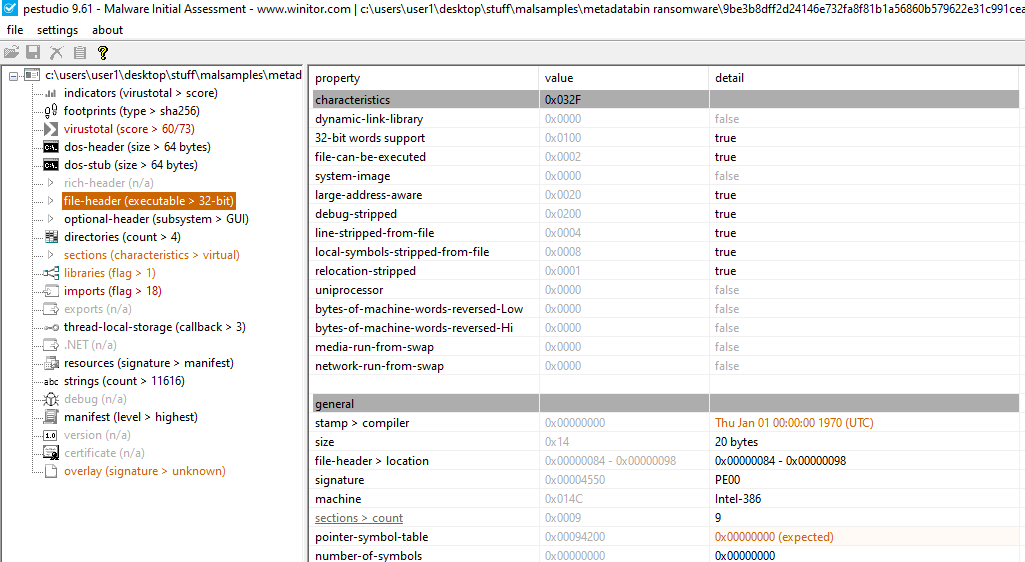
Task: Select resources (signature > manifest) node
Action: pyautogui.click(x=148, y=363)
